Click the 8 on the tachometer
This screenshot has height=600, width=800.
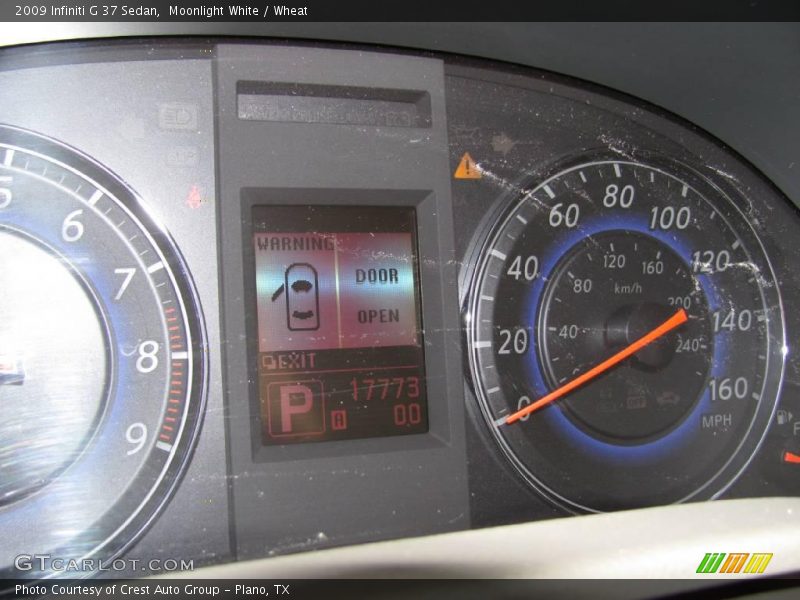coord(147,356)
